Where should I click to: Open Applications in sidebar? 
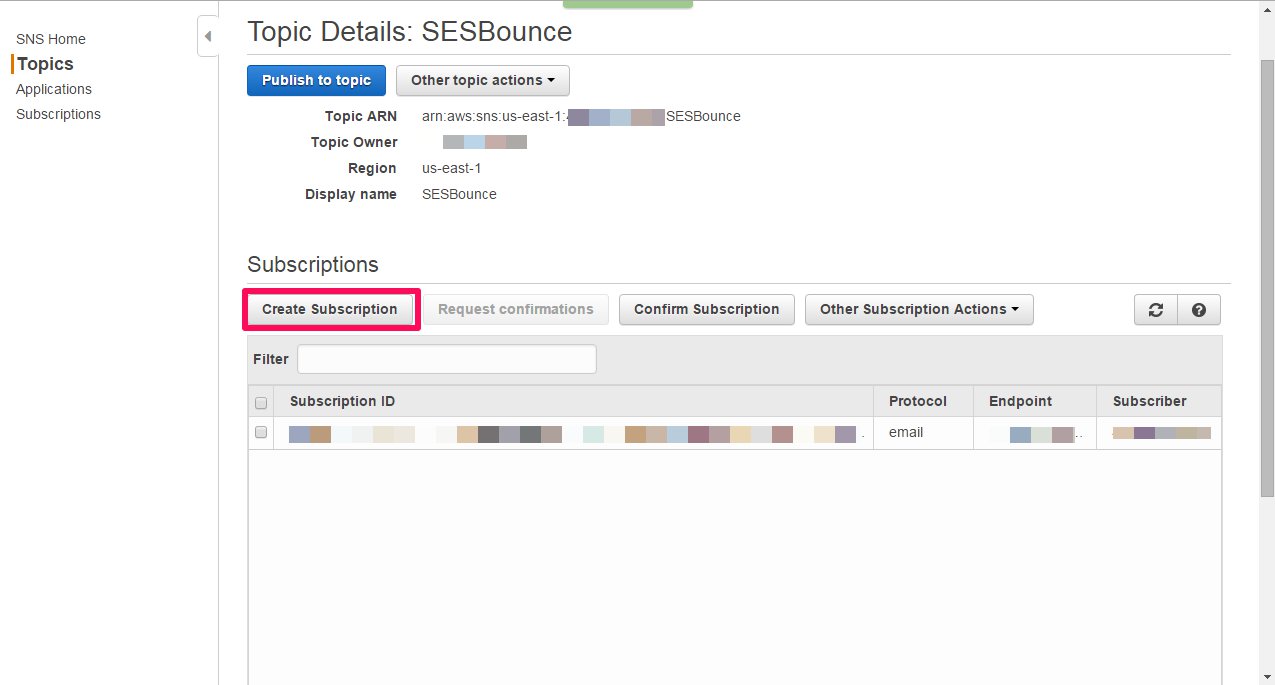[x=54, y=89]
